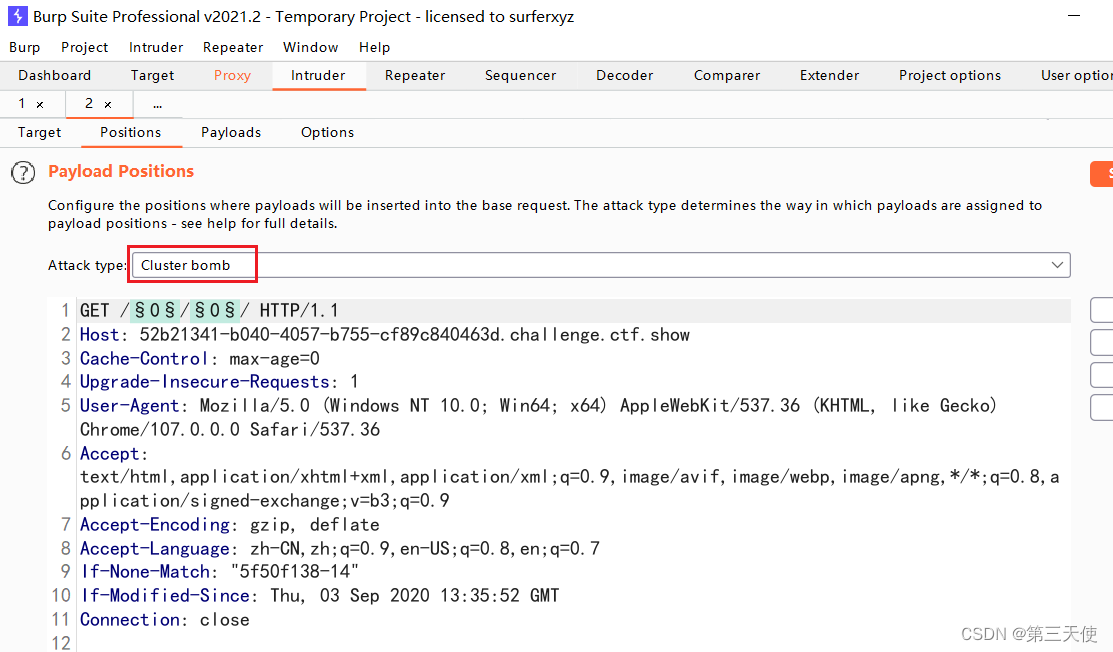Switch to the Target main tab
Image resolution: width=1113 pixels, height=652 pixels.
pyautogui.click(x=152, y=75)
